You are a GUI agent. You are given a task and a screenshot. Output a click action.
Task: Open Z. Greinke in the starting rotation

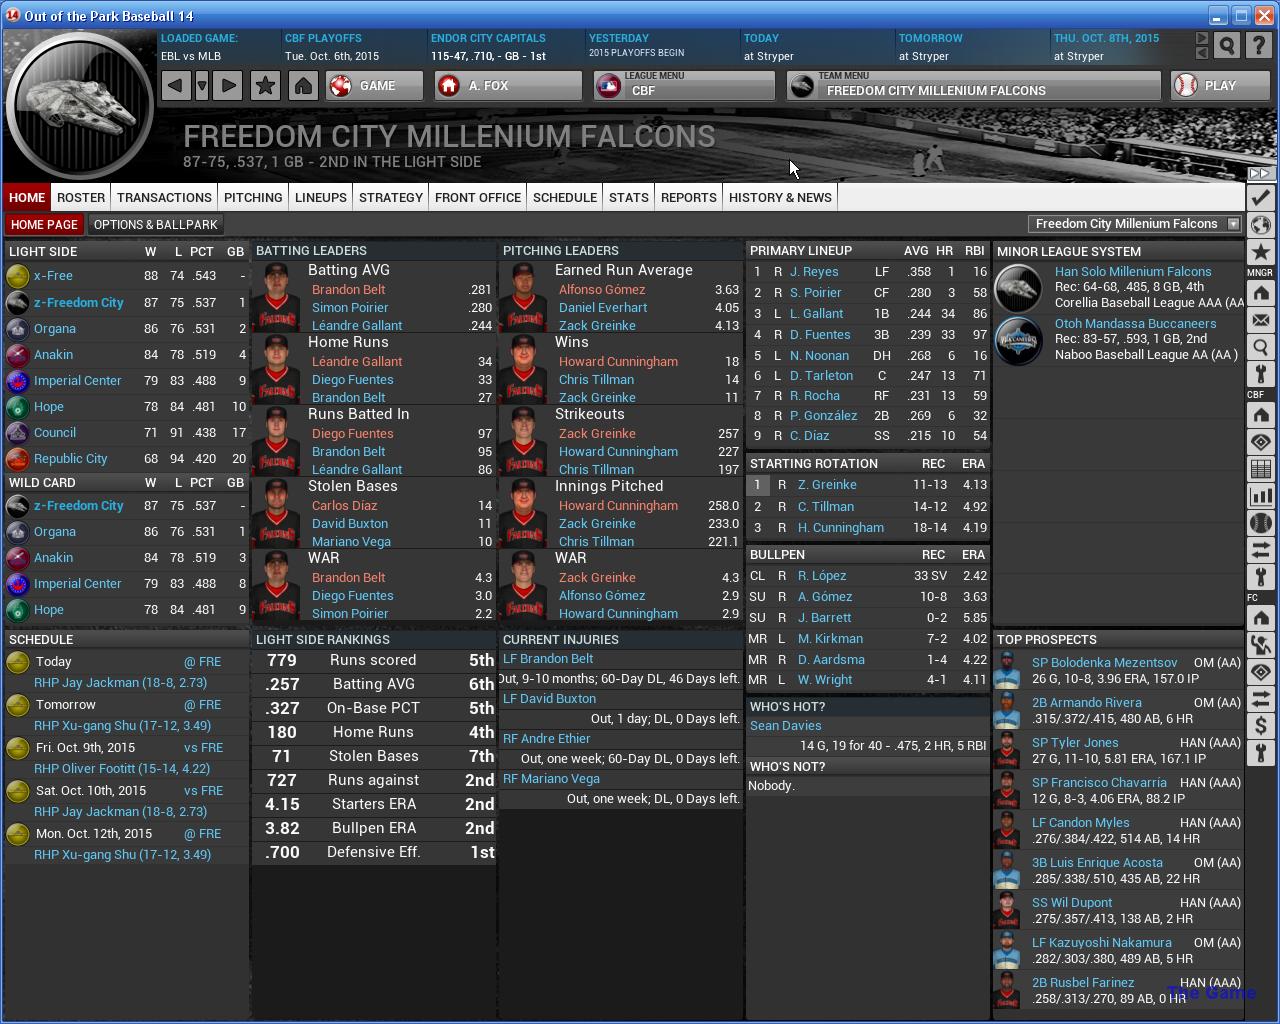tap(827, 485)
